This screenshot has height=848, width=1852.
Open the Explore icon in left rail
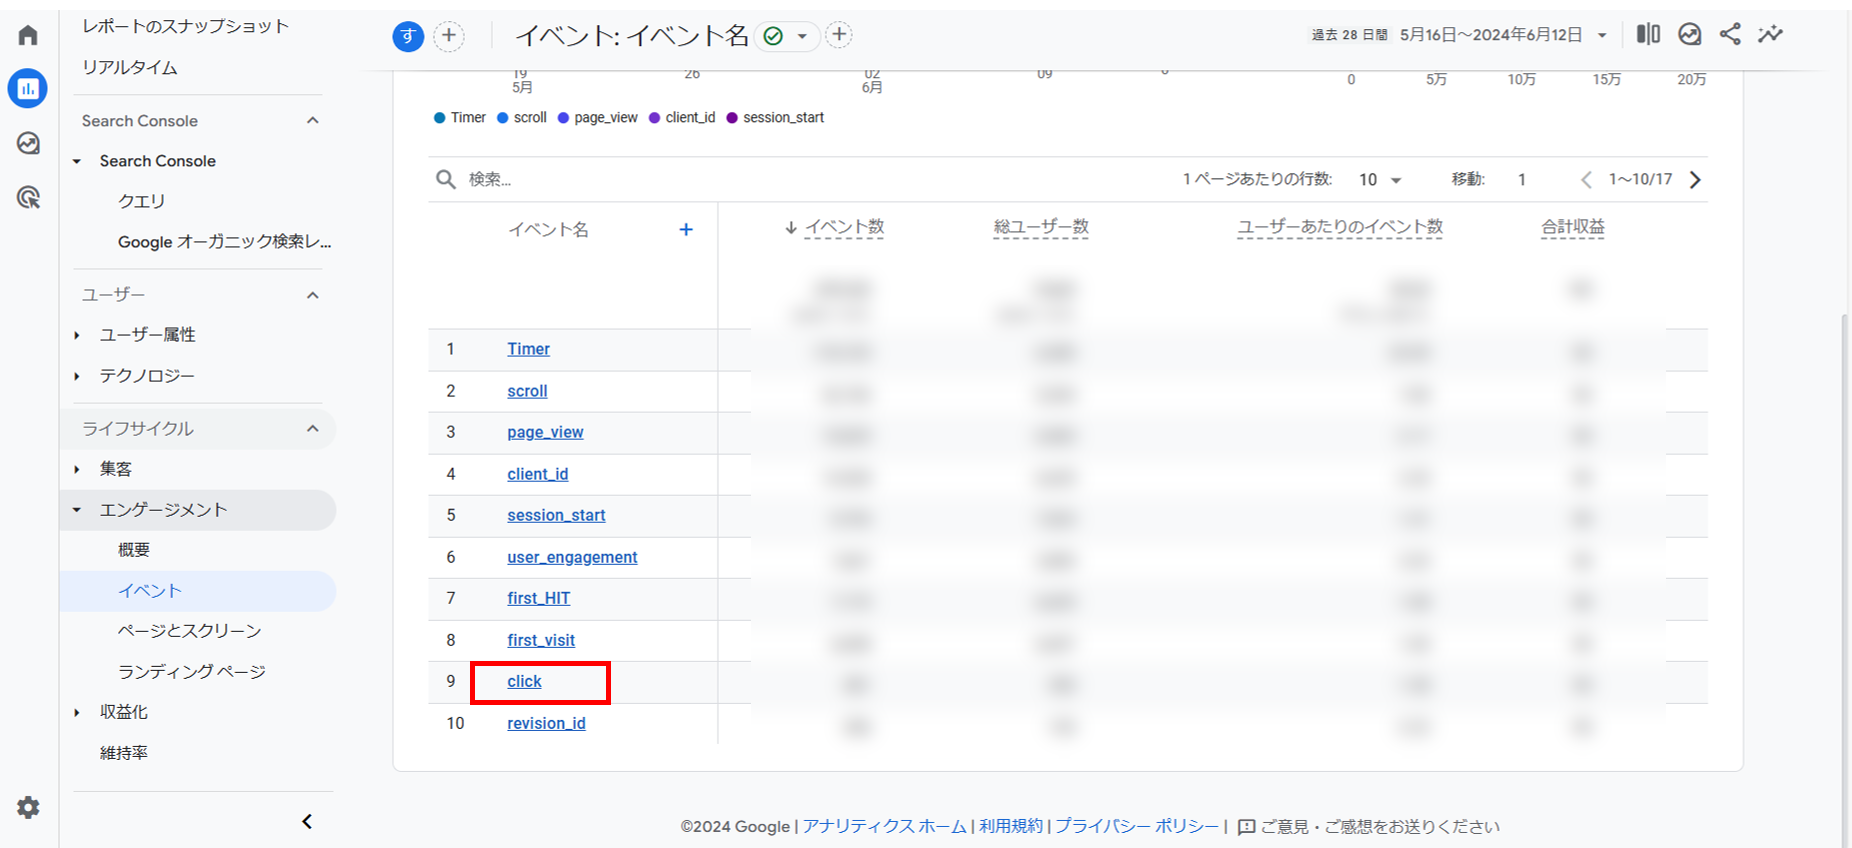(x=28, y=143)
